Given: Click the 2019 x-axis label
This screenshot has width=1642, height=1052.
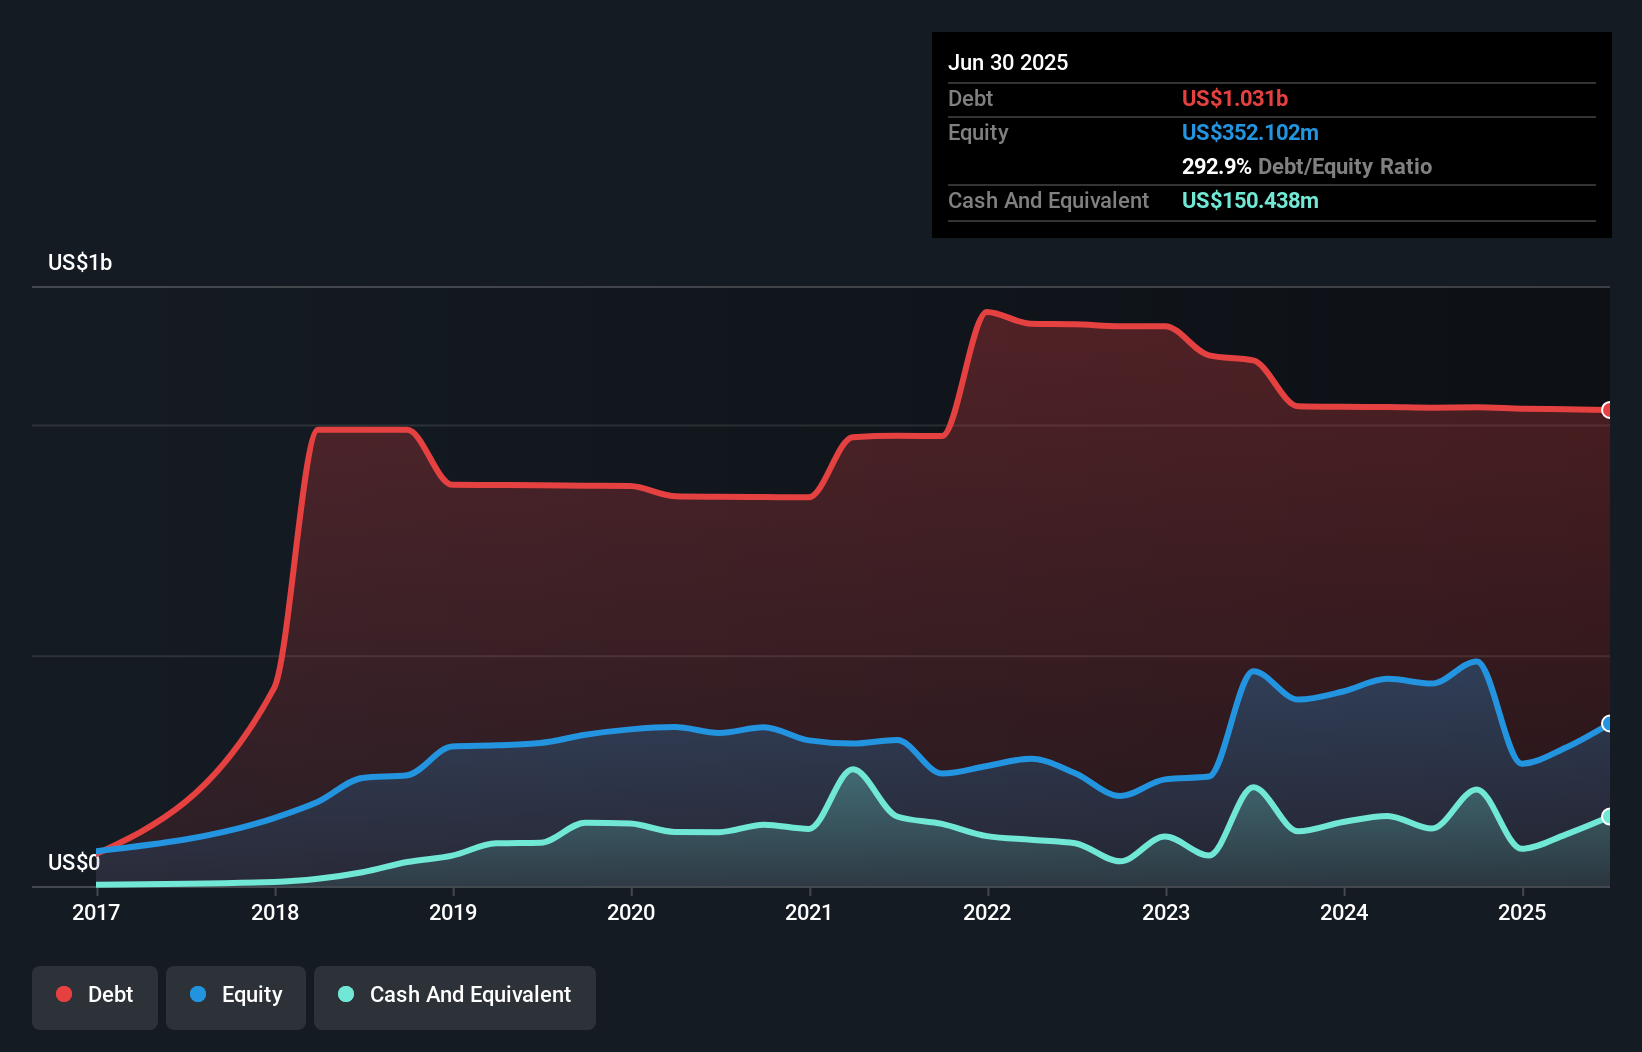Looking at the screenshot, I should pyautogui.click(x=453, y=912).
